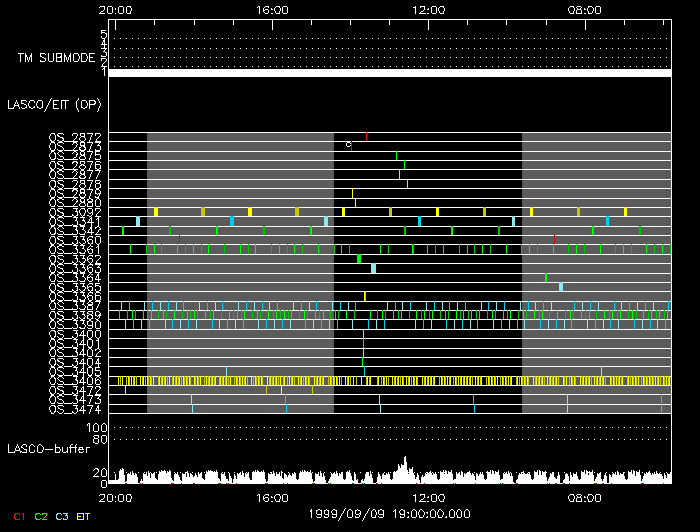This screenshot has height=532, width=700.
Task: Select the light blue block on OS_3363 row
Action: (x=373, y=268)
